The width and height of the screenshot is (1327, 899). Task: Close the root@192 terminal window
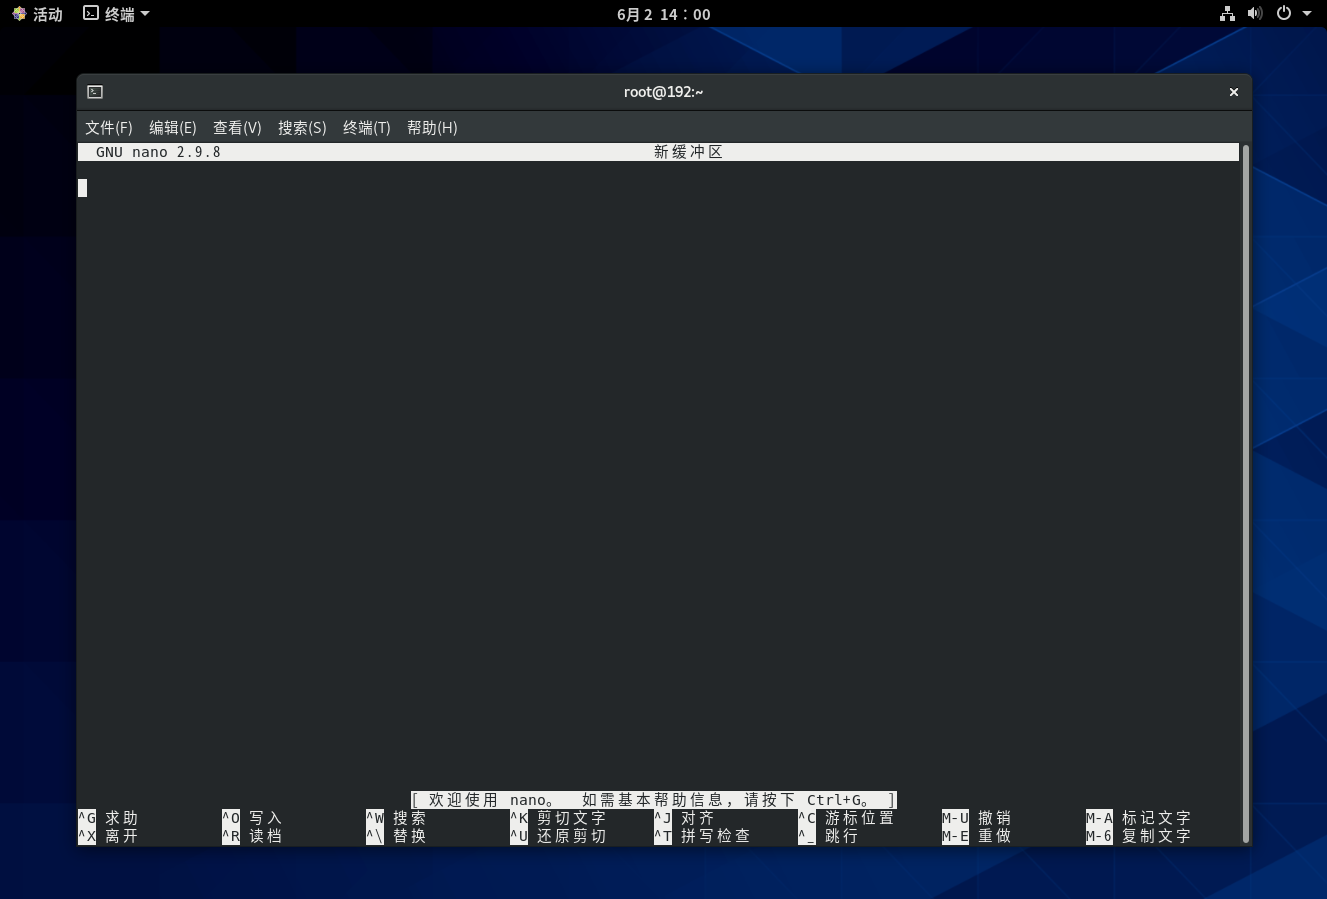[x=1234, y=92]
